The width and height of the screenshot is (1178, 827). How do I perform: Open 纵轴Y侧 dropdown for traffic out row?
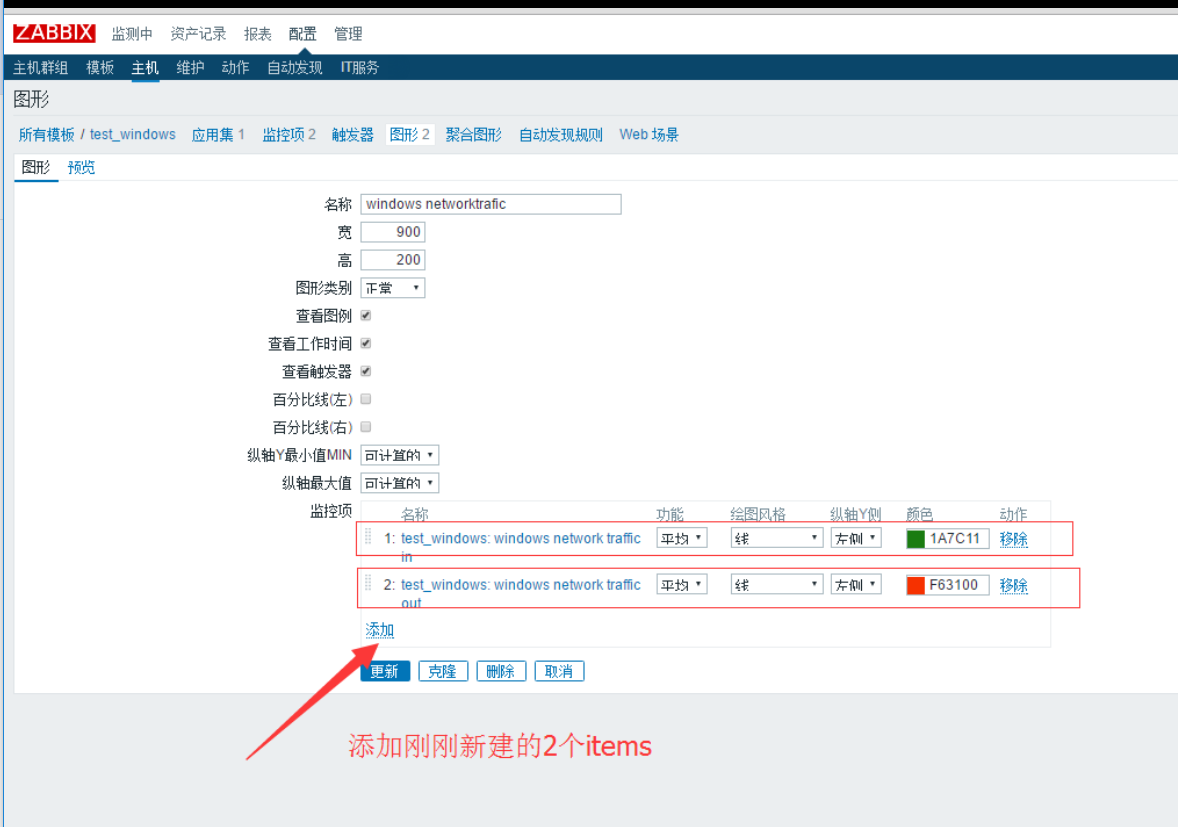tap(856, 584)
